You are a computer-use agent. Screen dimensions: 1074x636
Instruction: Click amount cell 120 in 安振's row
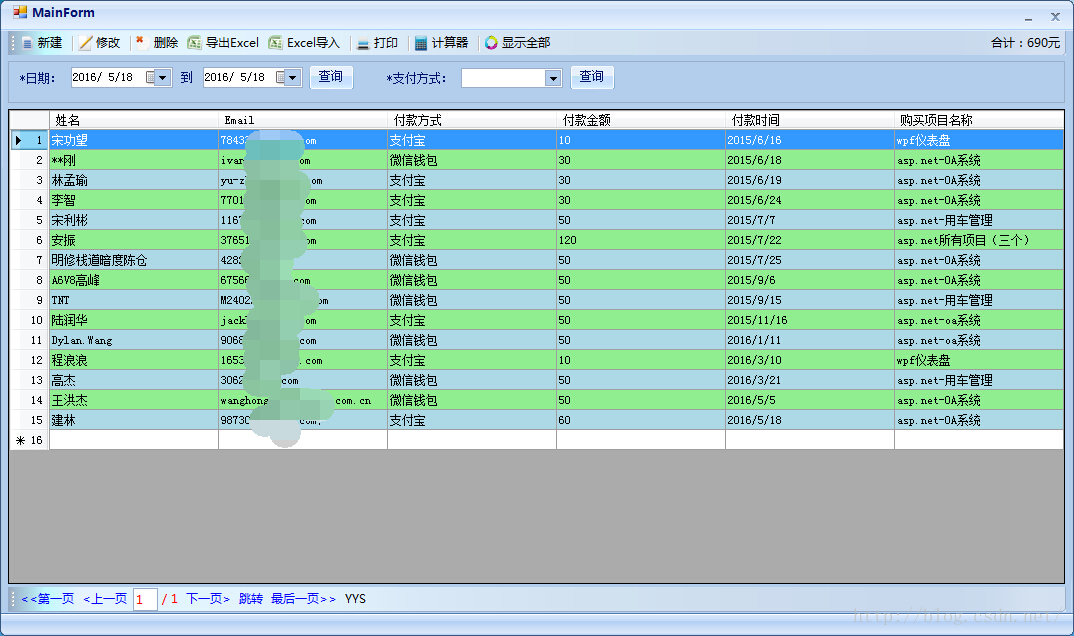pyautogui.click(x=641, y=240)
